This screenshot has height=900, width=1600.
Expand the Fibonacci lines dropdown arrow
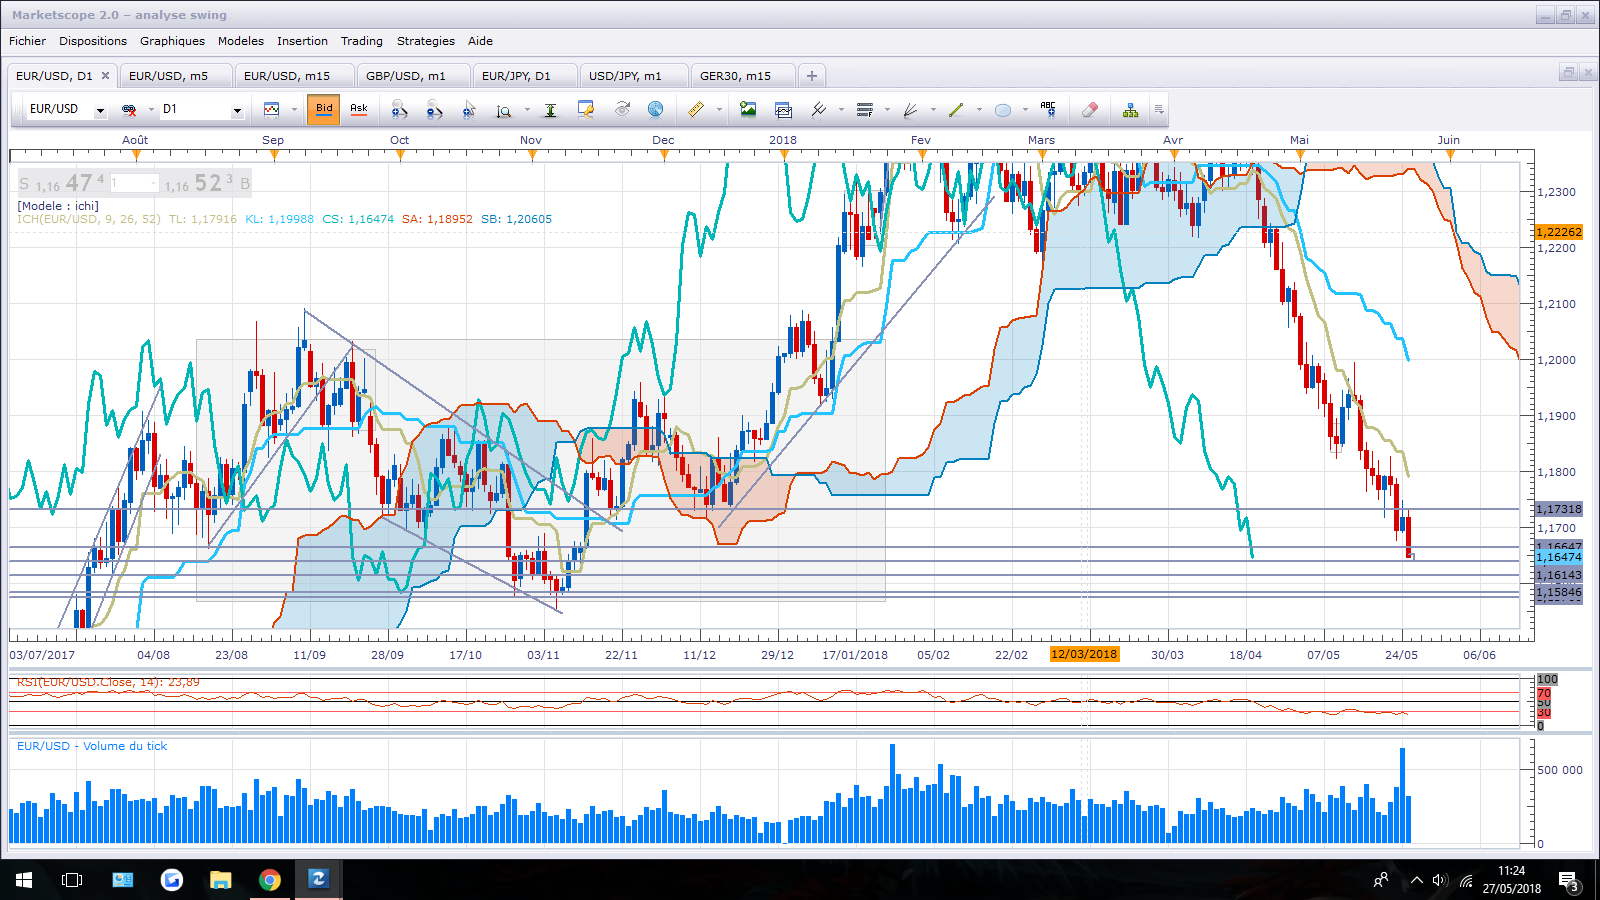pos(887,110)
